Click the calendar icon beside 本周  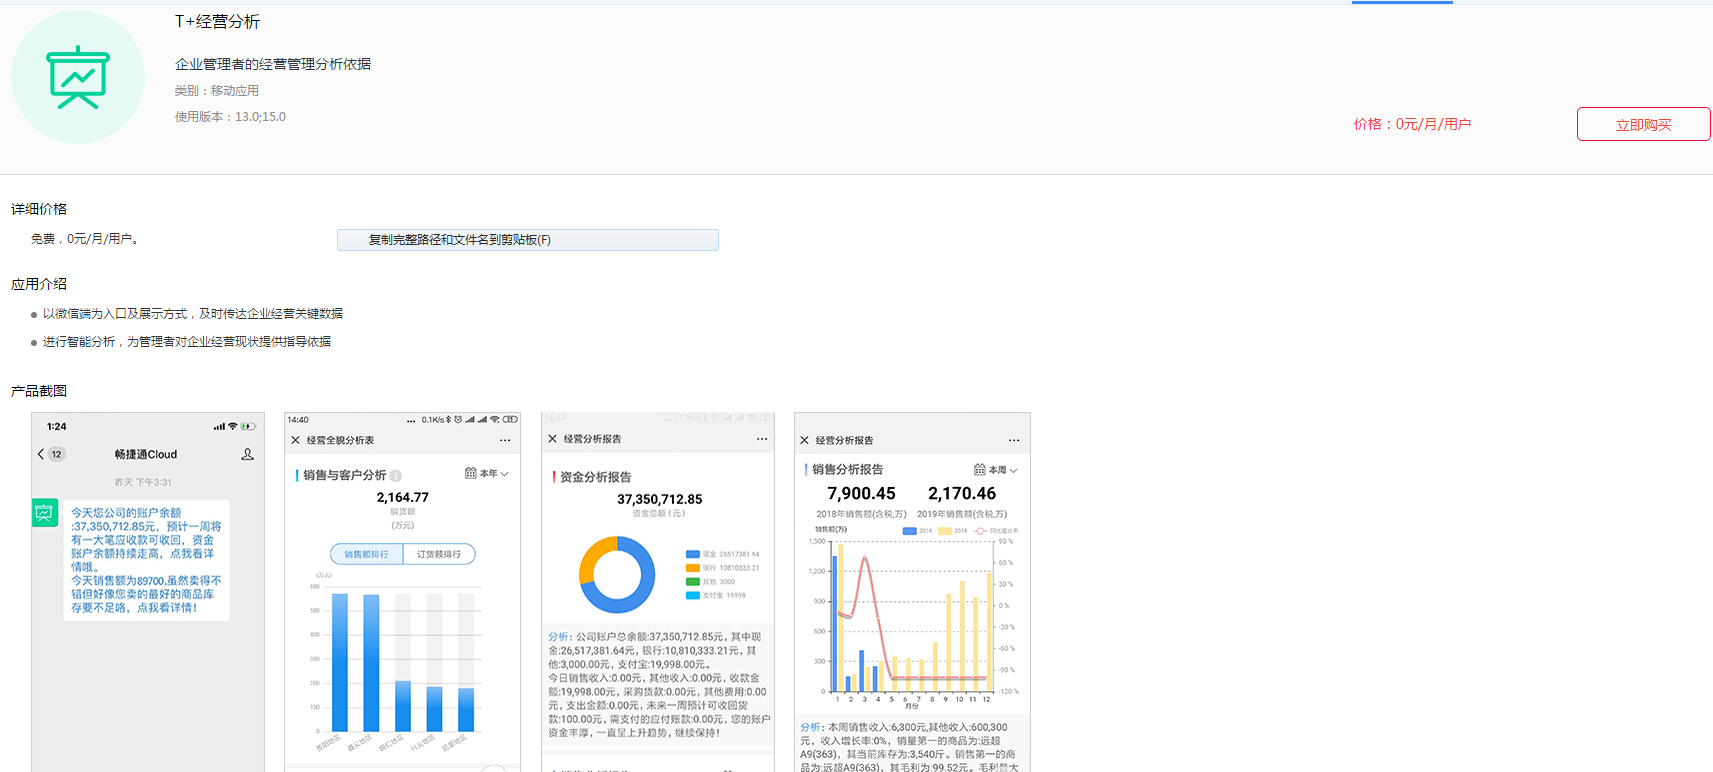(x=980, y=469)
